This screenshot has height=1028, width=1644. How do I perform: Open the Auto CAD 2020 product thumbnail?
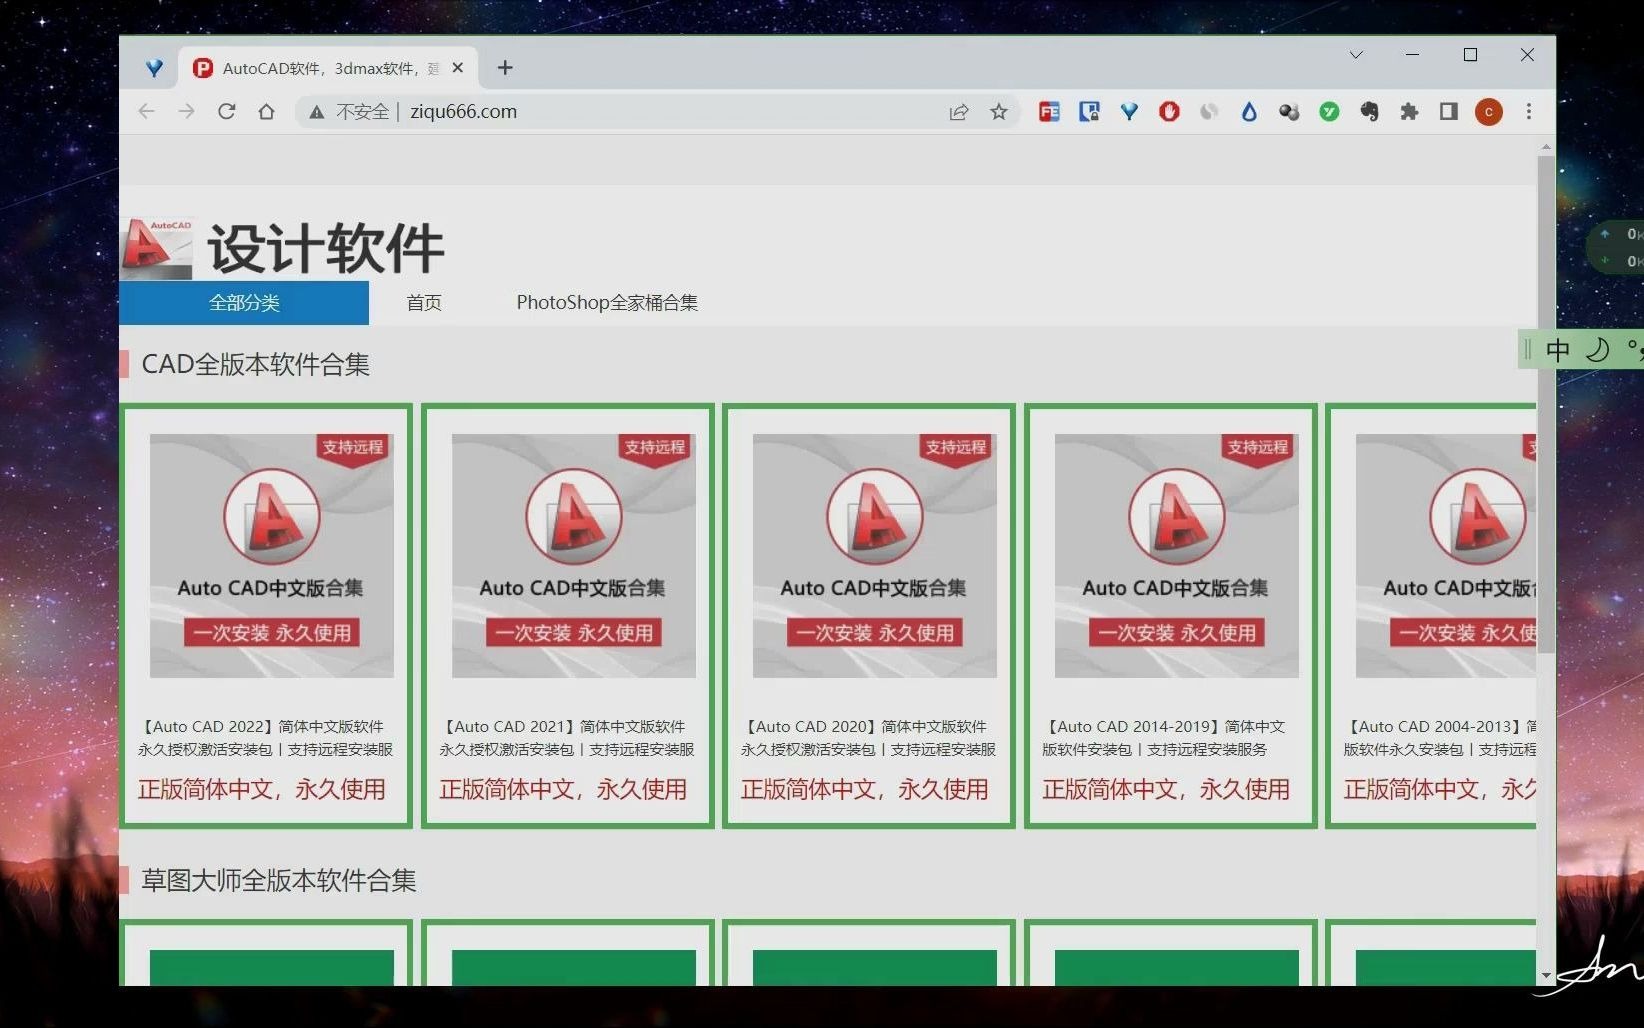875,555
